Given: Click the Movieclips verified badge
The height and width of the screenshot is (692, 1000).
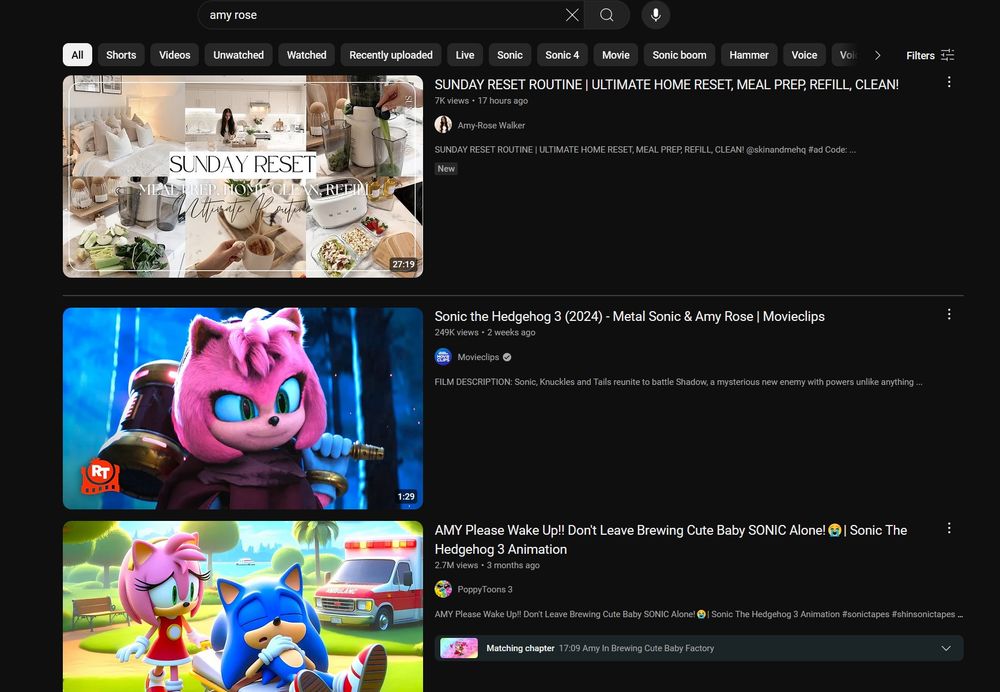Looking at the screenshot, I should [x=507, y=357].
